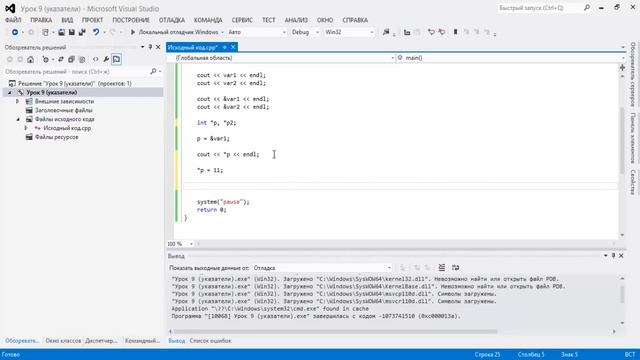The width and height of the screenshot is (640, 360).
Task: Undo the last edit
Action: (x=96, y=32)
